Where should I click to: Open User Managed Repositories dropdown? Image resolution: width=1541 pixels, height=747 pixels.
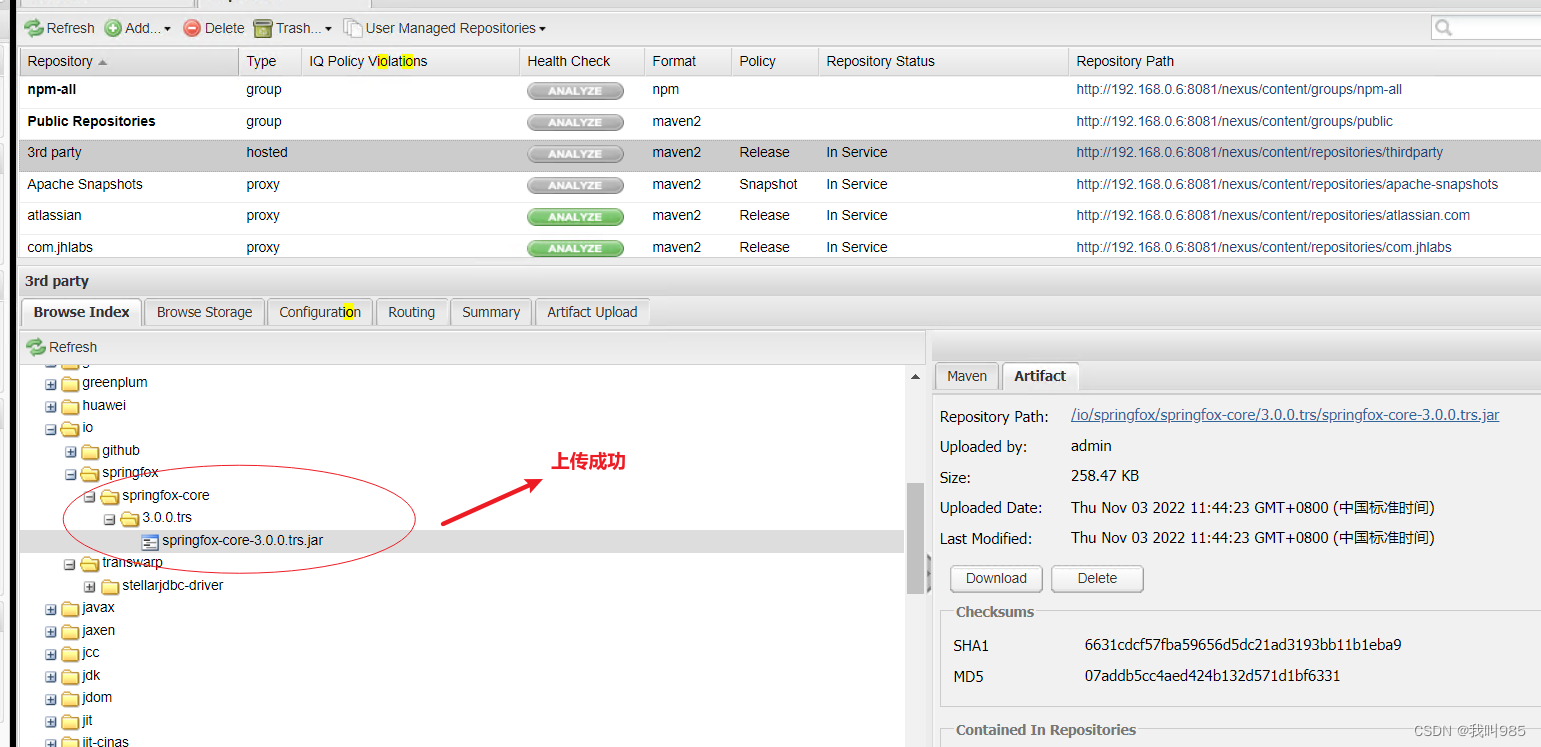[x=445, y=28]
